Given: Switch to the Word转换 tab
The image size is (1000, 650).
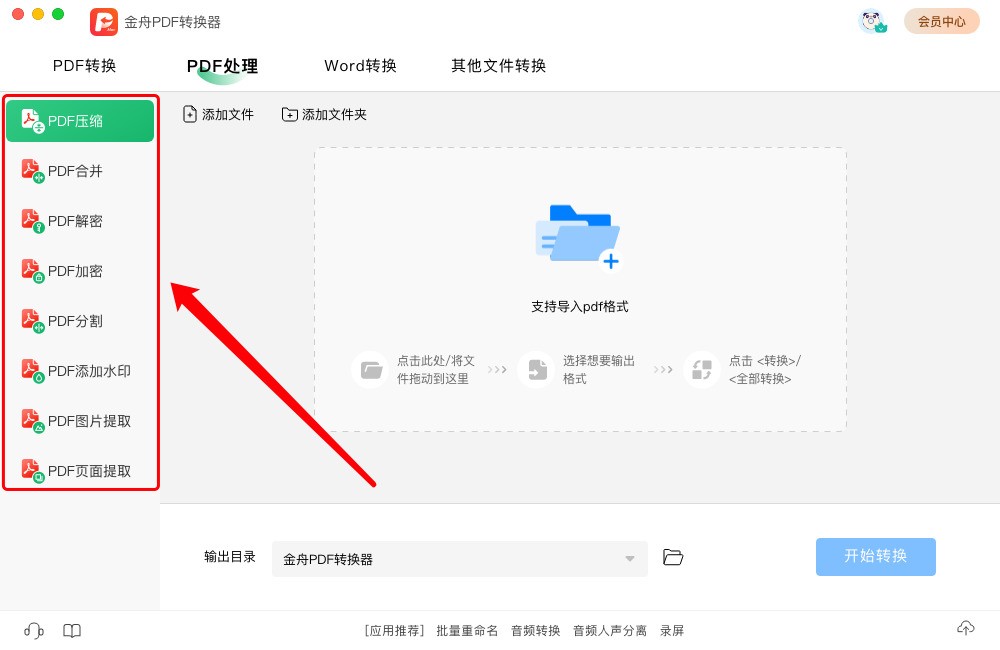Looking at the screenshot, I should (360, 65).
